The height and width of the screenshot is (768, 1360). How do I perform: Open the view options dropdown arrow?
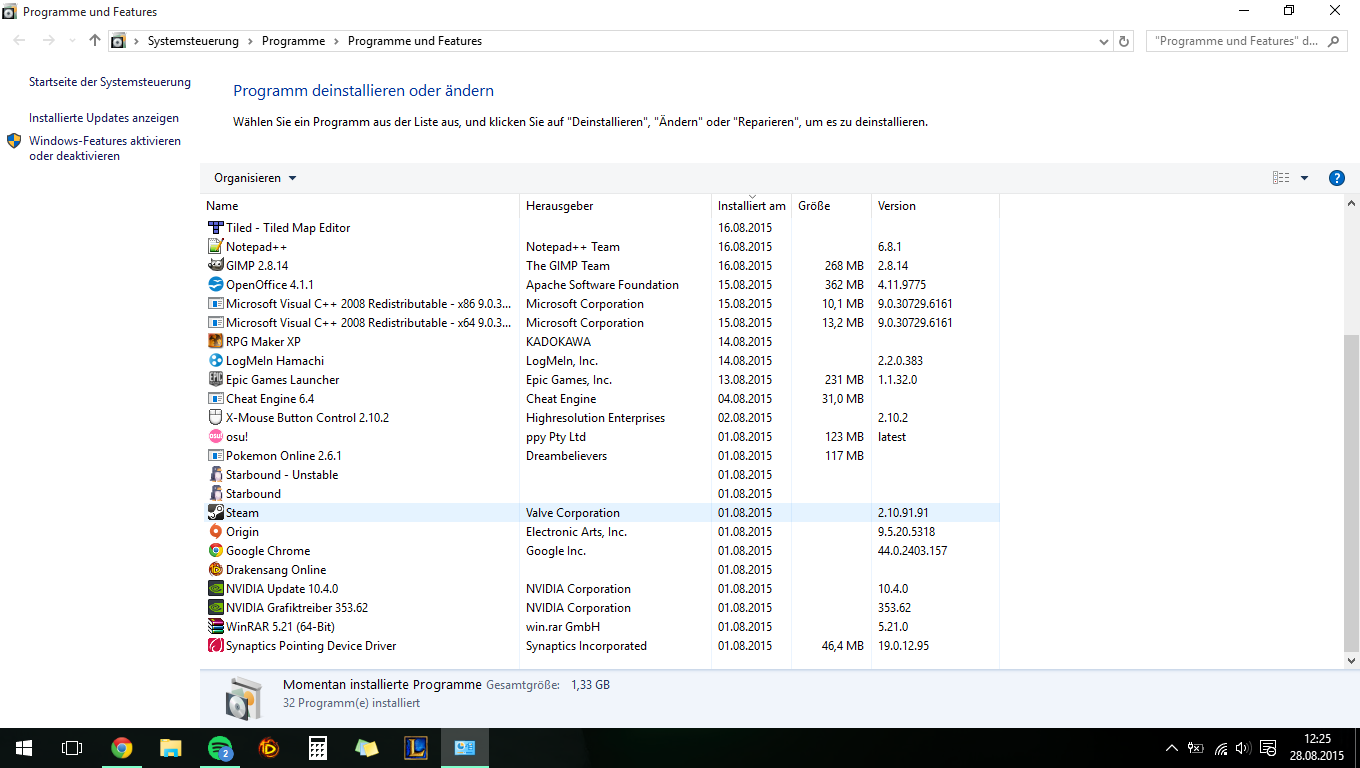tap(1304, 178)
